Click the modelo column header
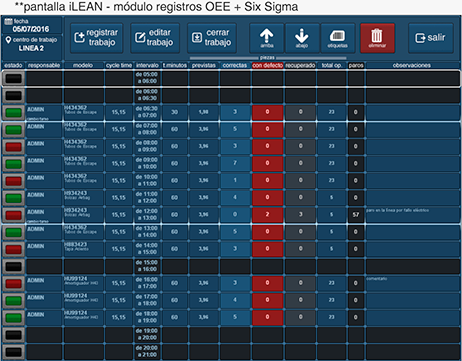The image size is (462, 361). click(x=83, y=65)
